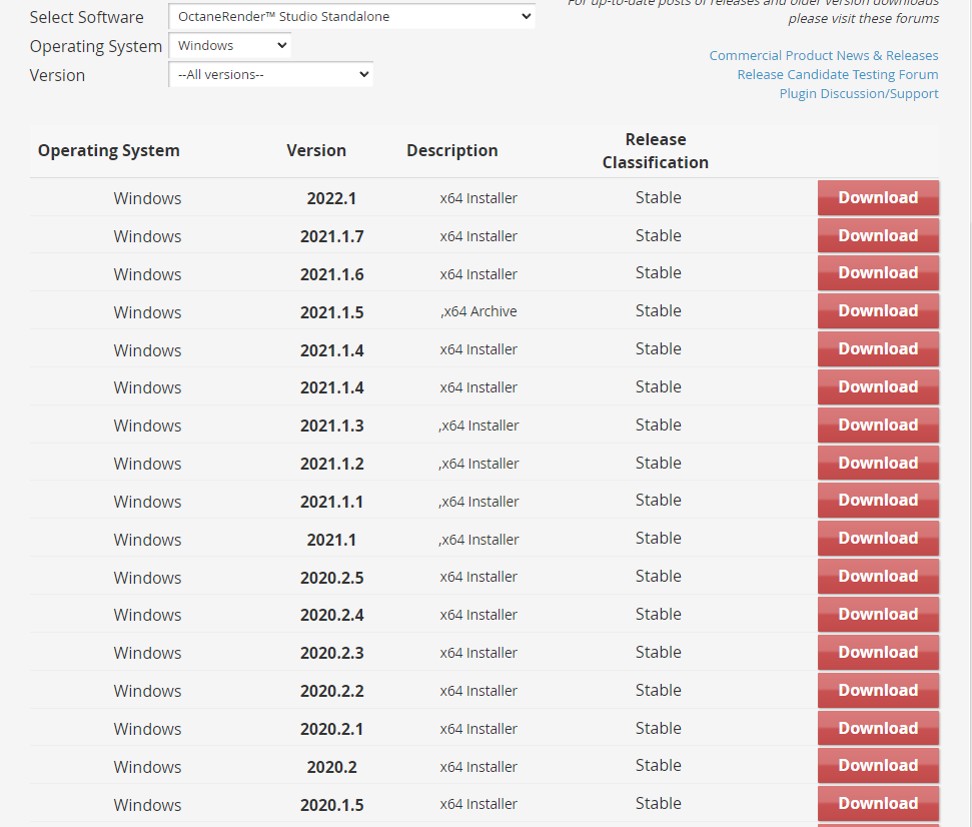Click Stable in the 2022.1 row
Viewport: 972px width, 827px height.
[x=658, y=198]
